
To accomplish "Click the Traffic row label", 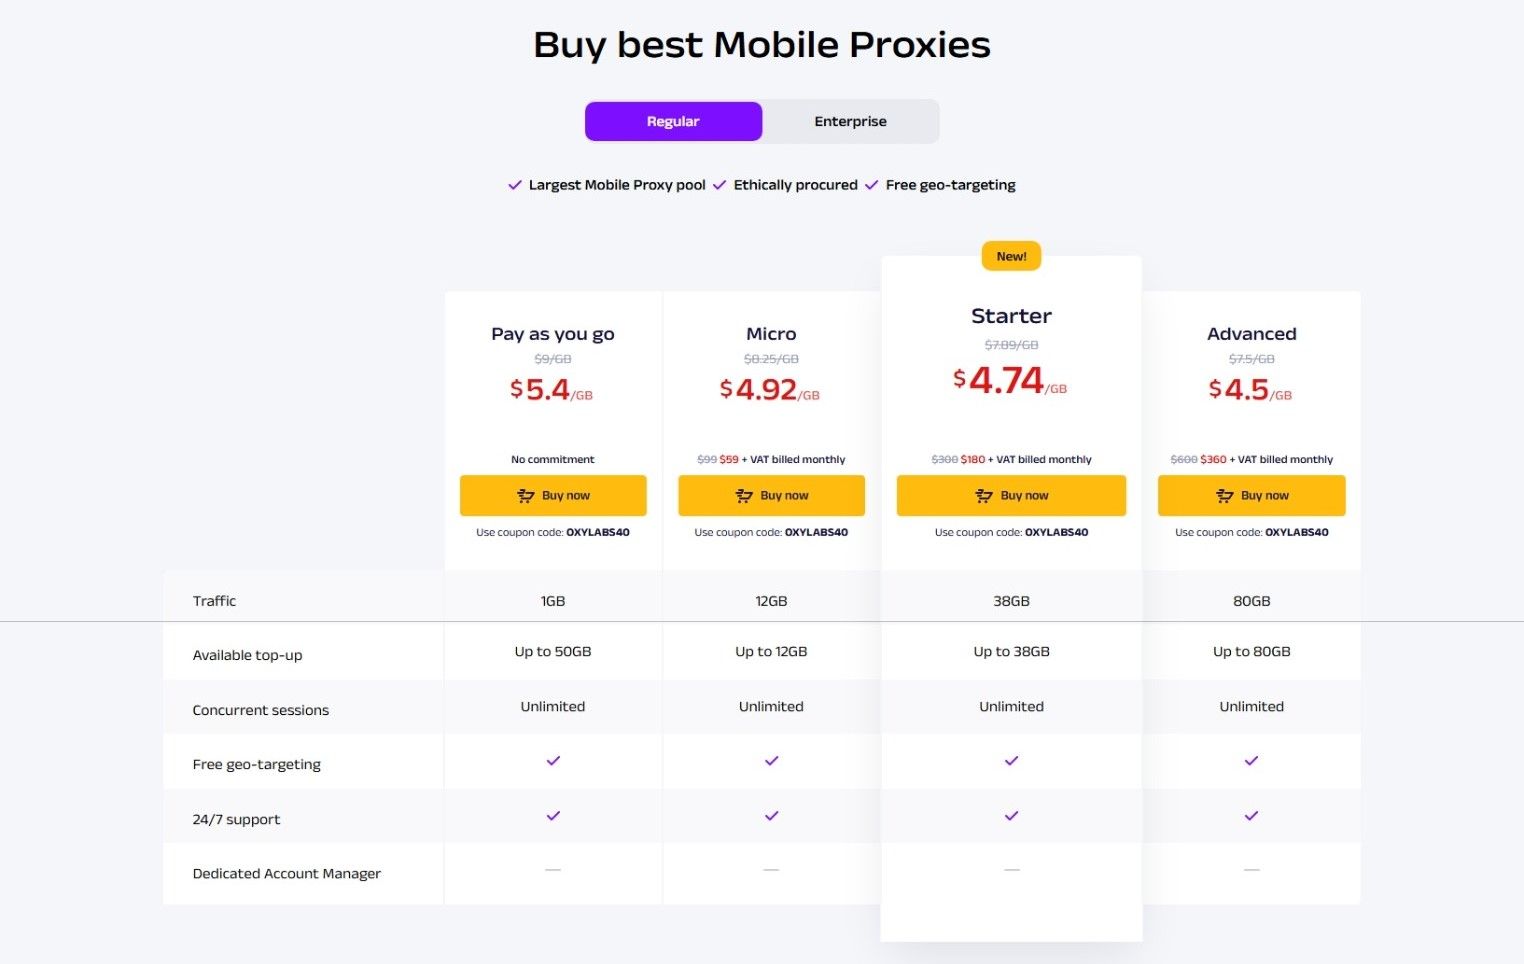I will pyautogui.click(x=214, y=600).
